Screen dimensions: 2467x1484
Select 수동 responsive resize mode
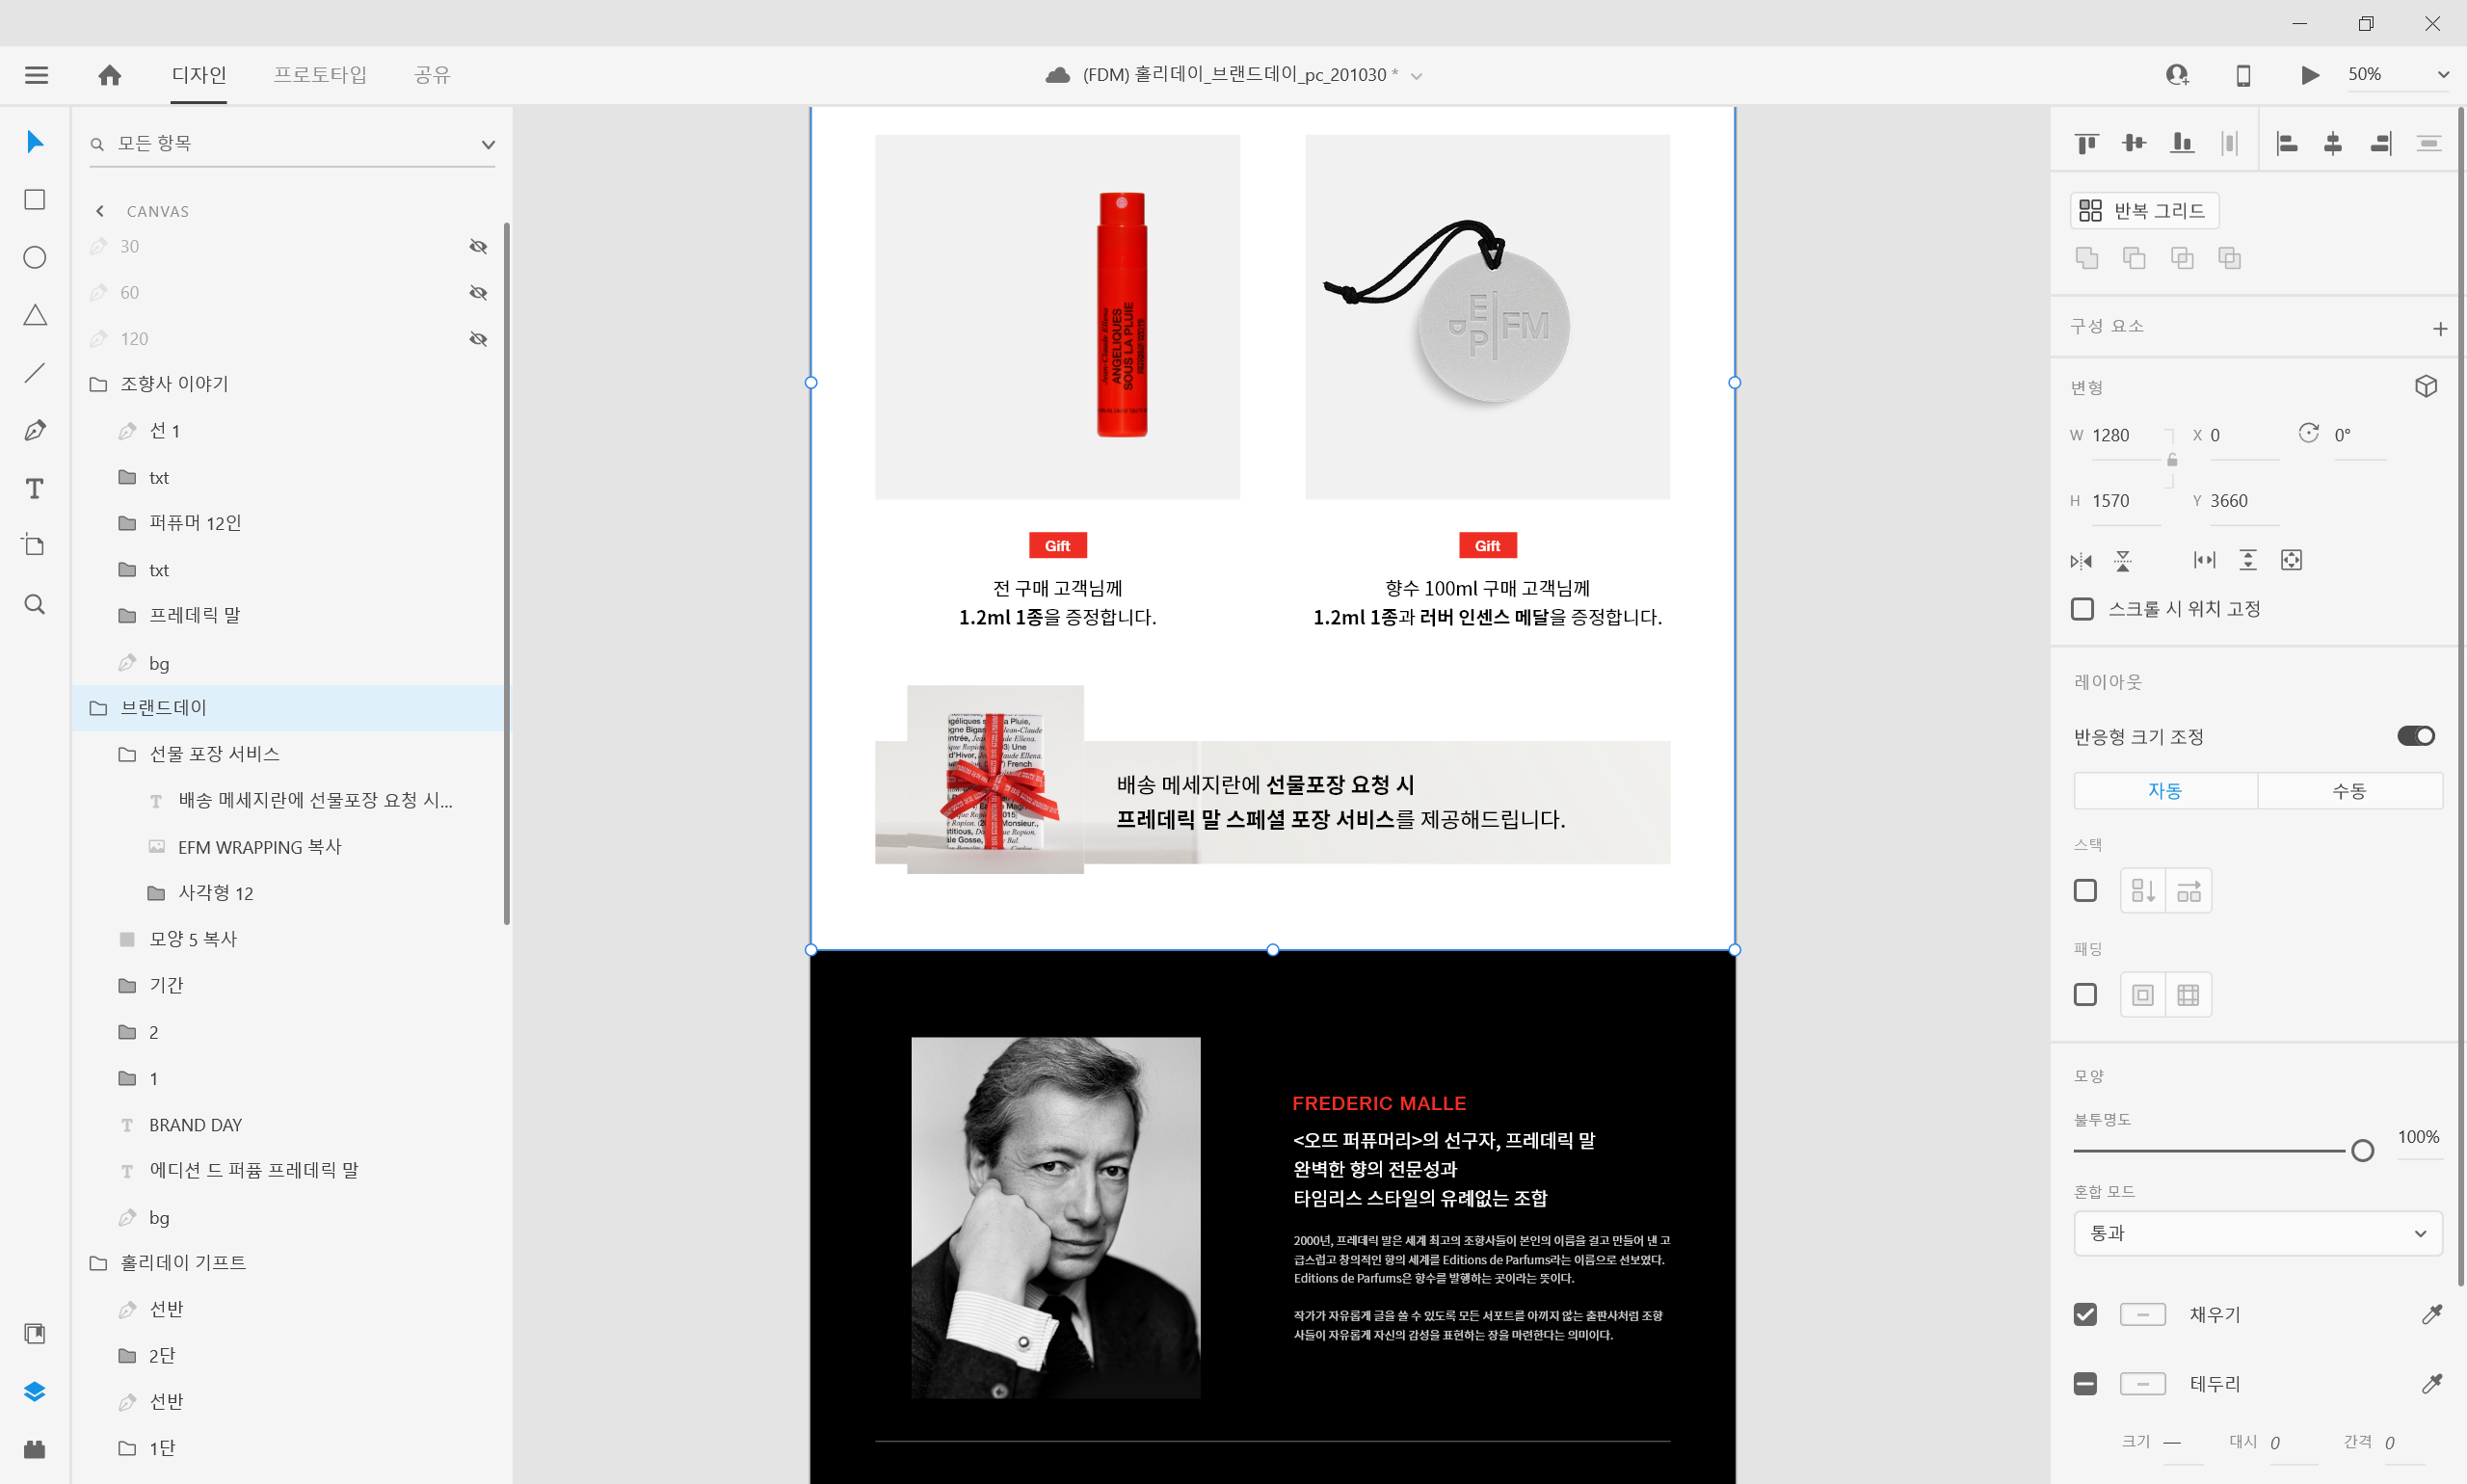[2349, 791]
